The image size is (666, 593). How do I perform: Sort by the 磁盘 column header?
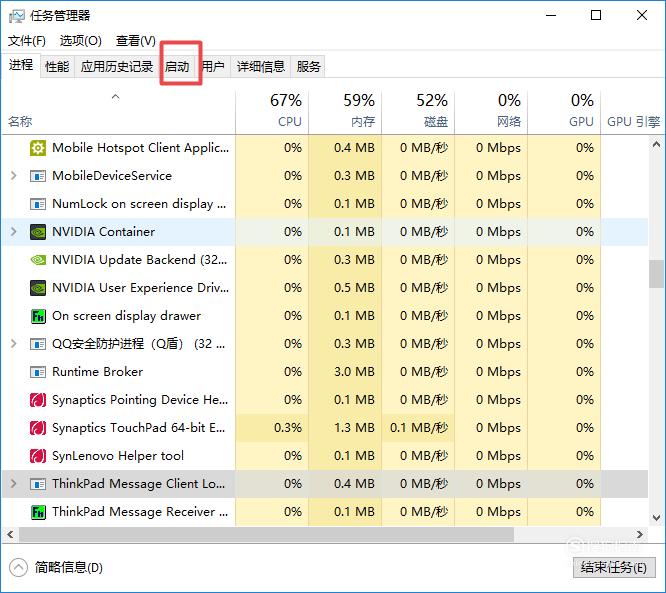click(418, 113)
